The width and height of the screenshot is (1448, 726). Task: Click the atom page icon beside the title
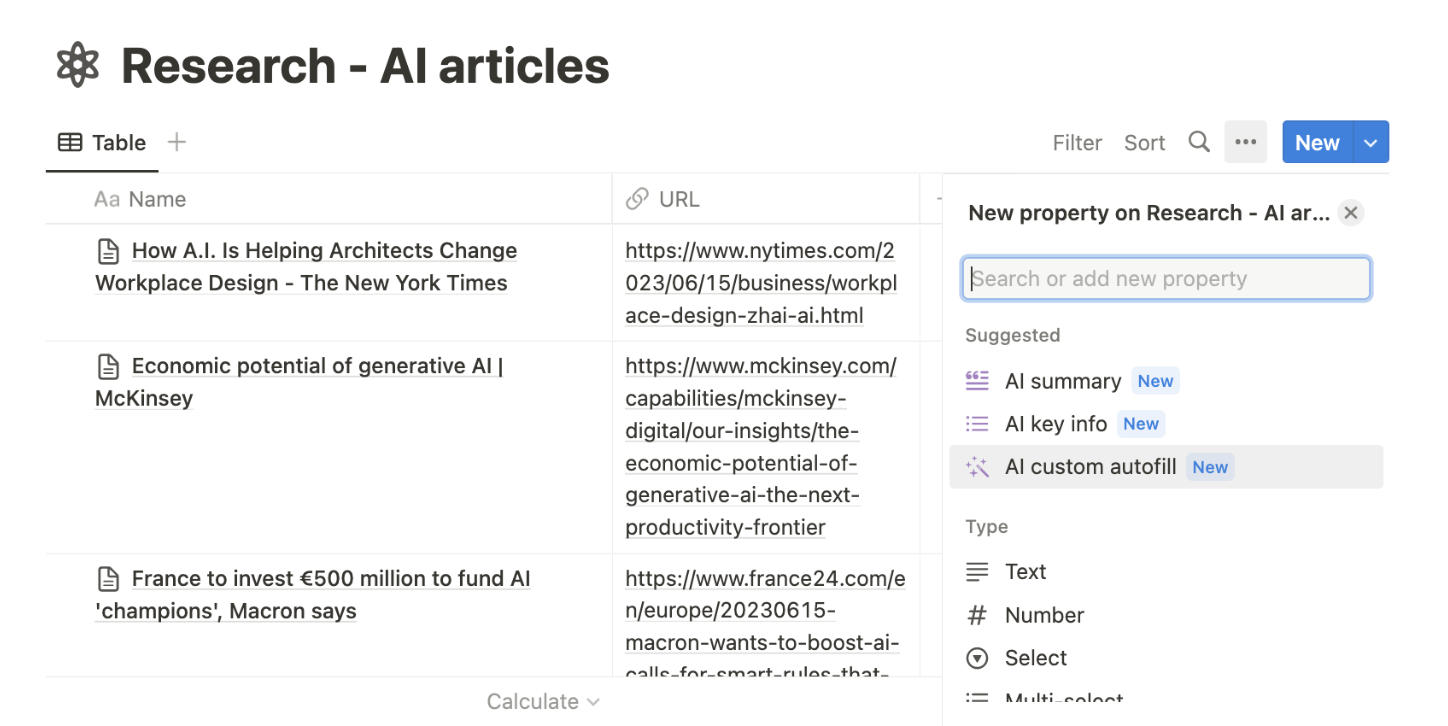point(78,66)
